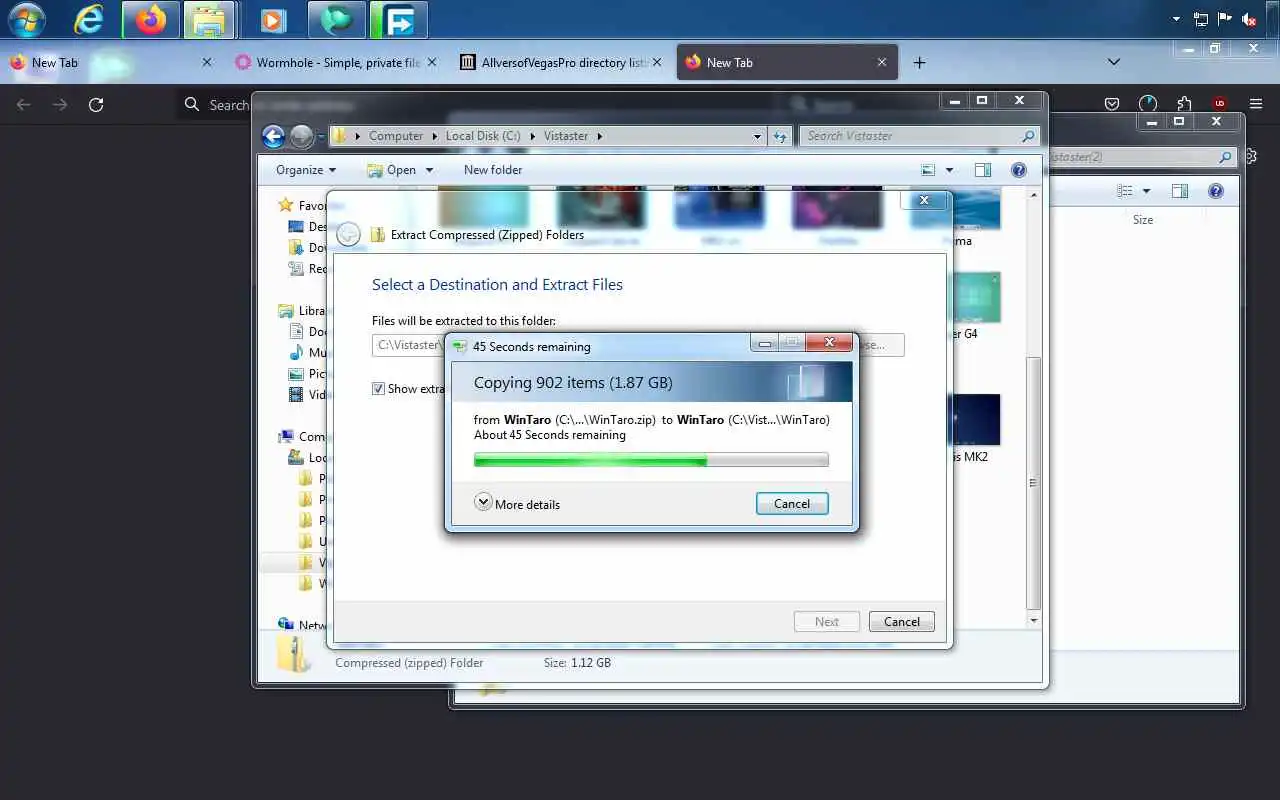Expand the Open button dropdown arrow
The width and height of the screenshot is (1280, 800).
429,170
